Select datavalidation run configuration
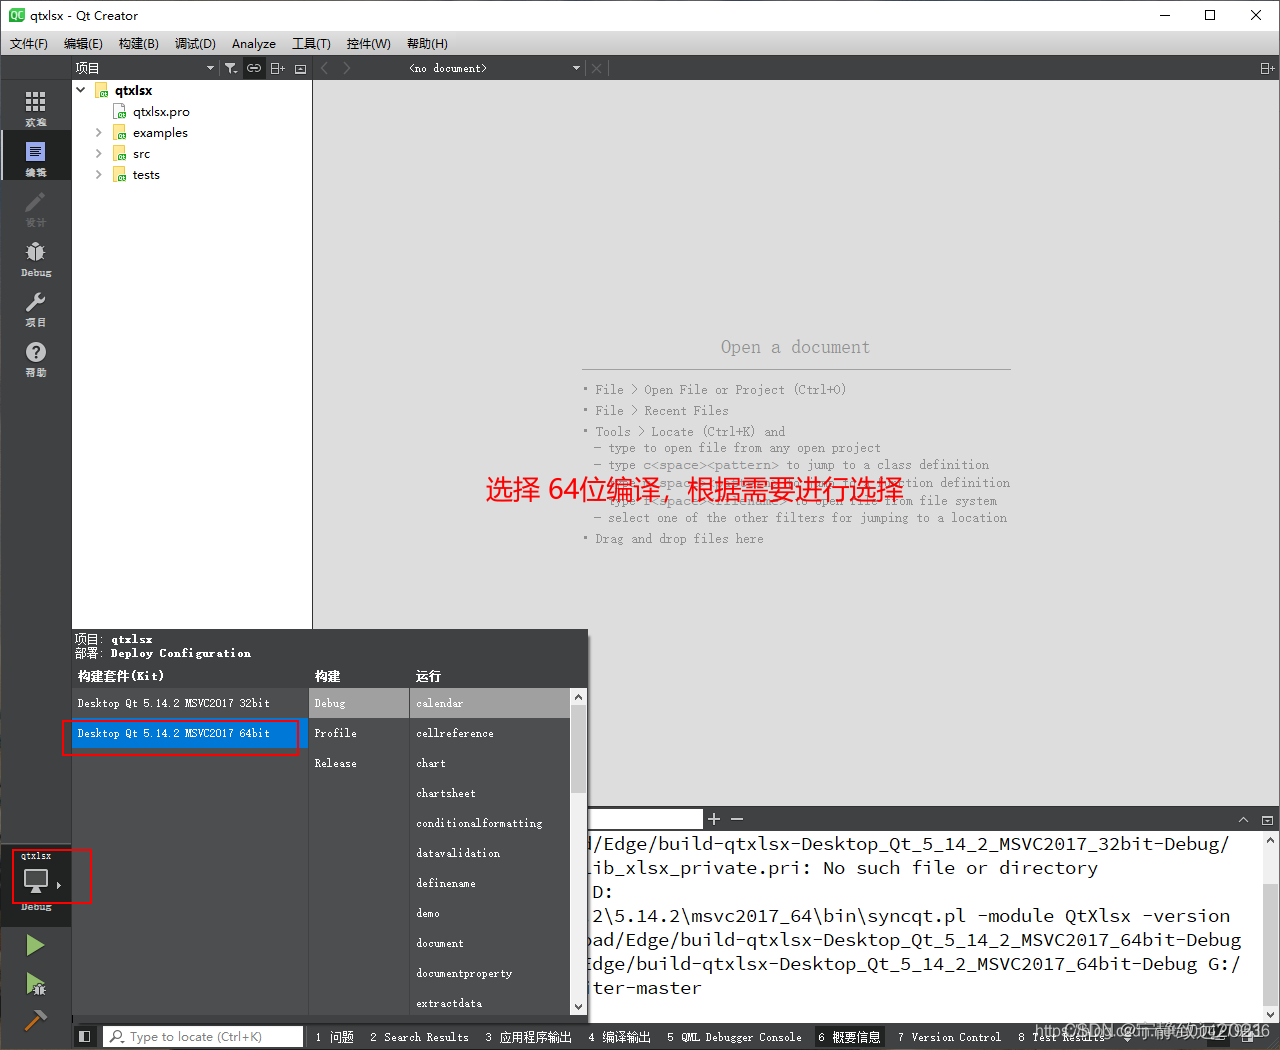The image size is (1280, 1050). [490, 853]
